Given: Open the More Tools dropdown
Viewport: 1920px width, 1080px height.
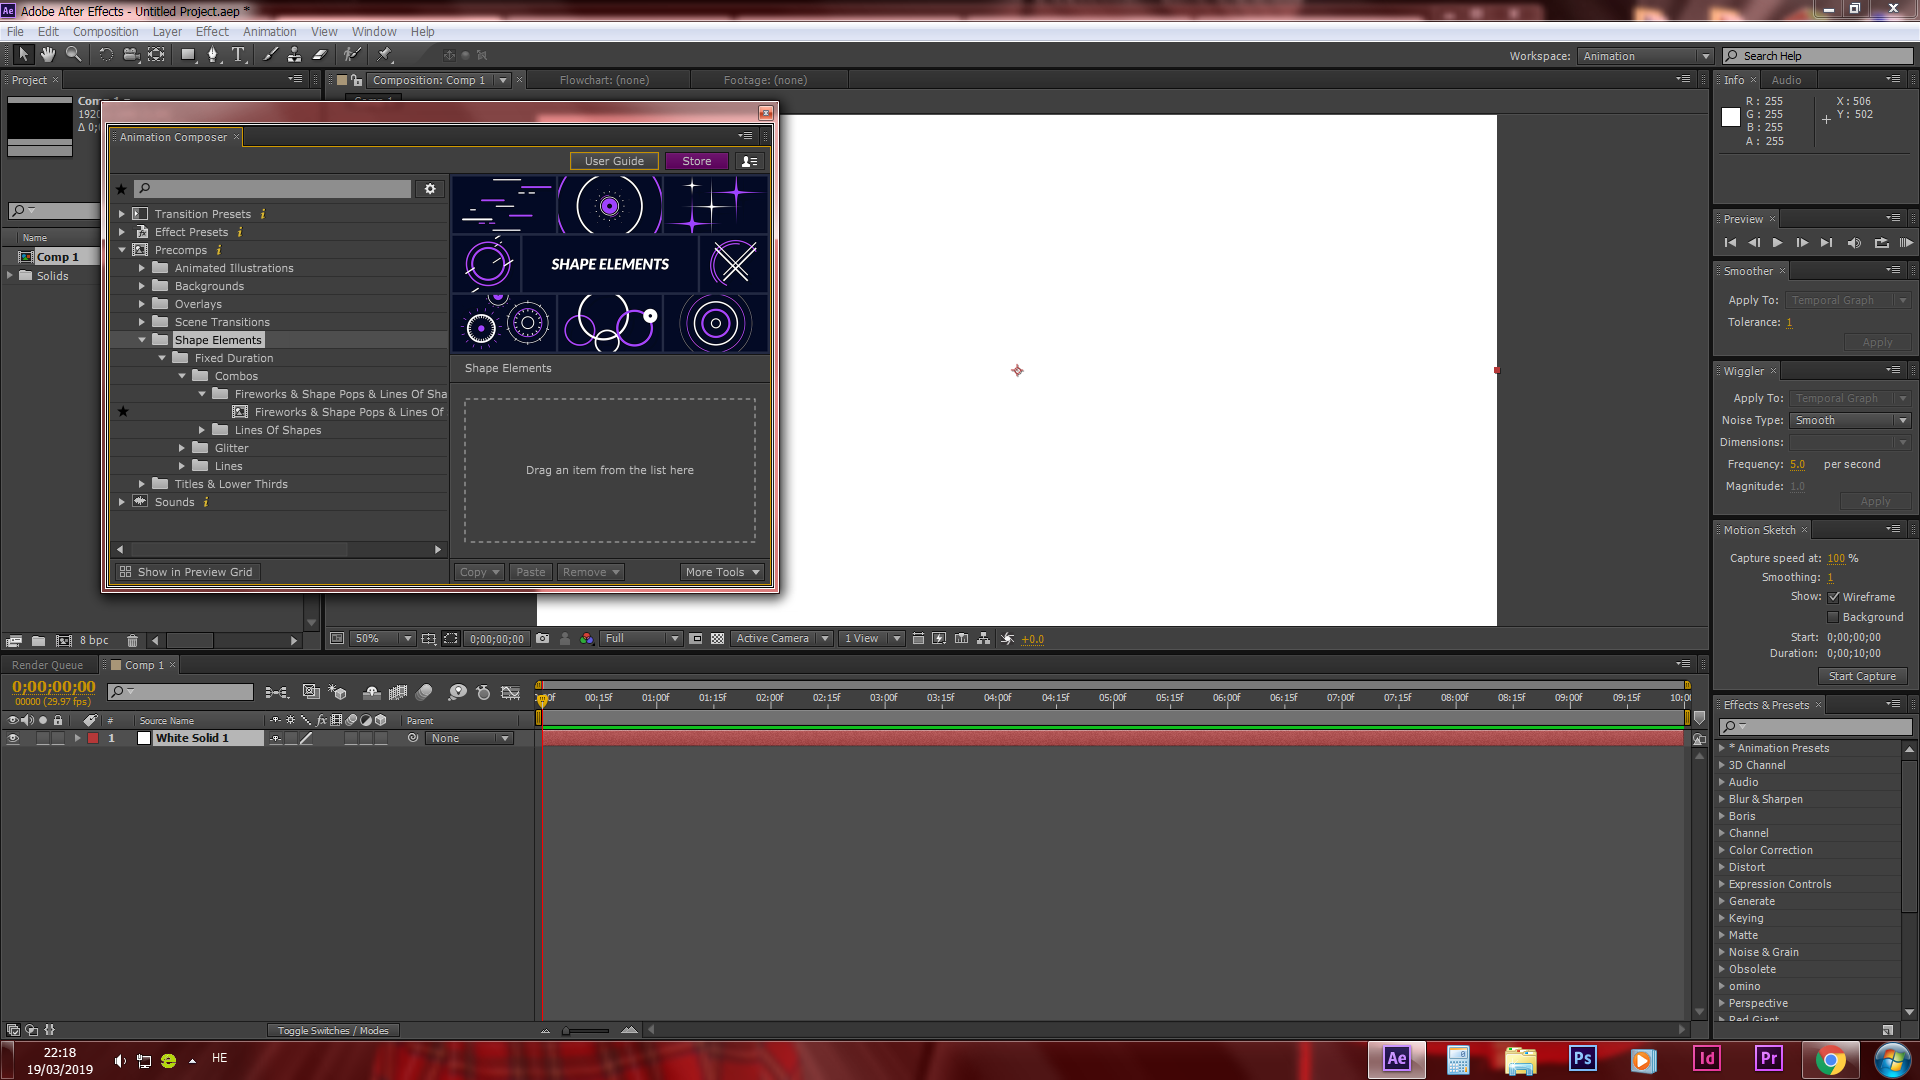Looking at the screenshot, I should (722, 572).
